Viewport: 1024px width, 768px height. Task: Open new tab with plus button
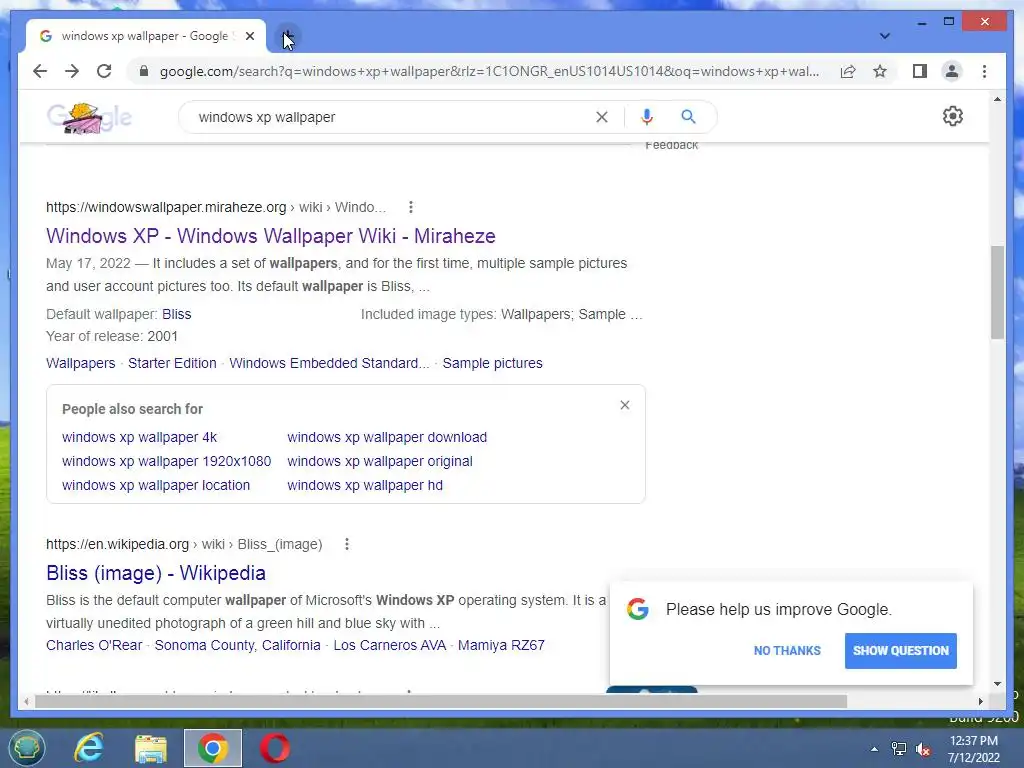288,37
